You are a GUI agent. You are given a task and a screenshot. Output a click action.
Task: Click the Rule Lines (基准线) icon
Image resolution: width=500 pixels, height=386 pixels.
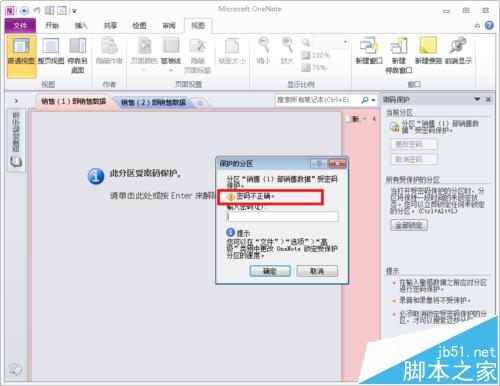pos(171,46)
